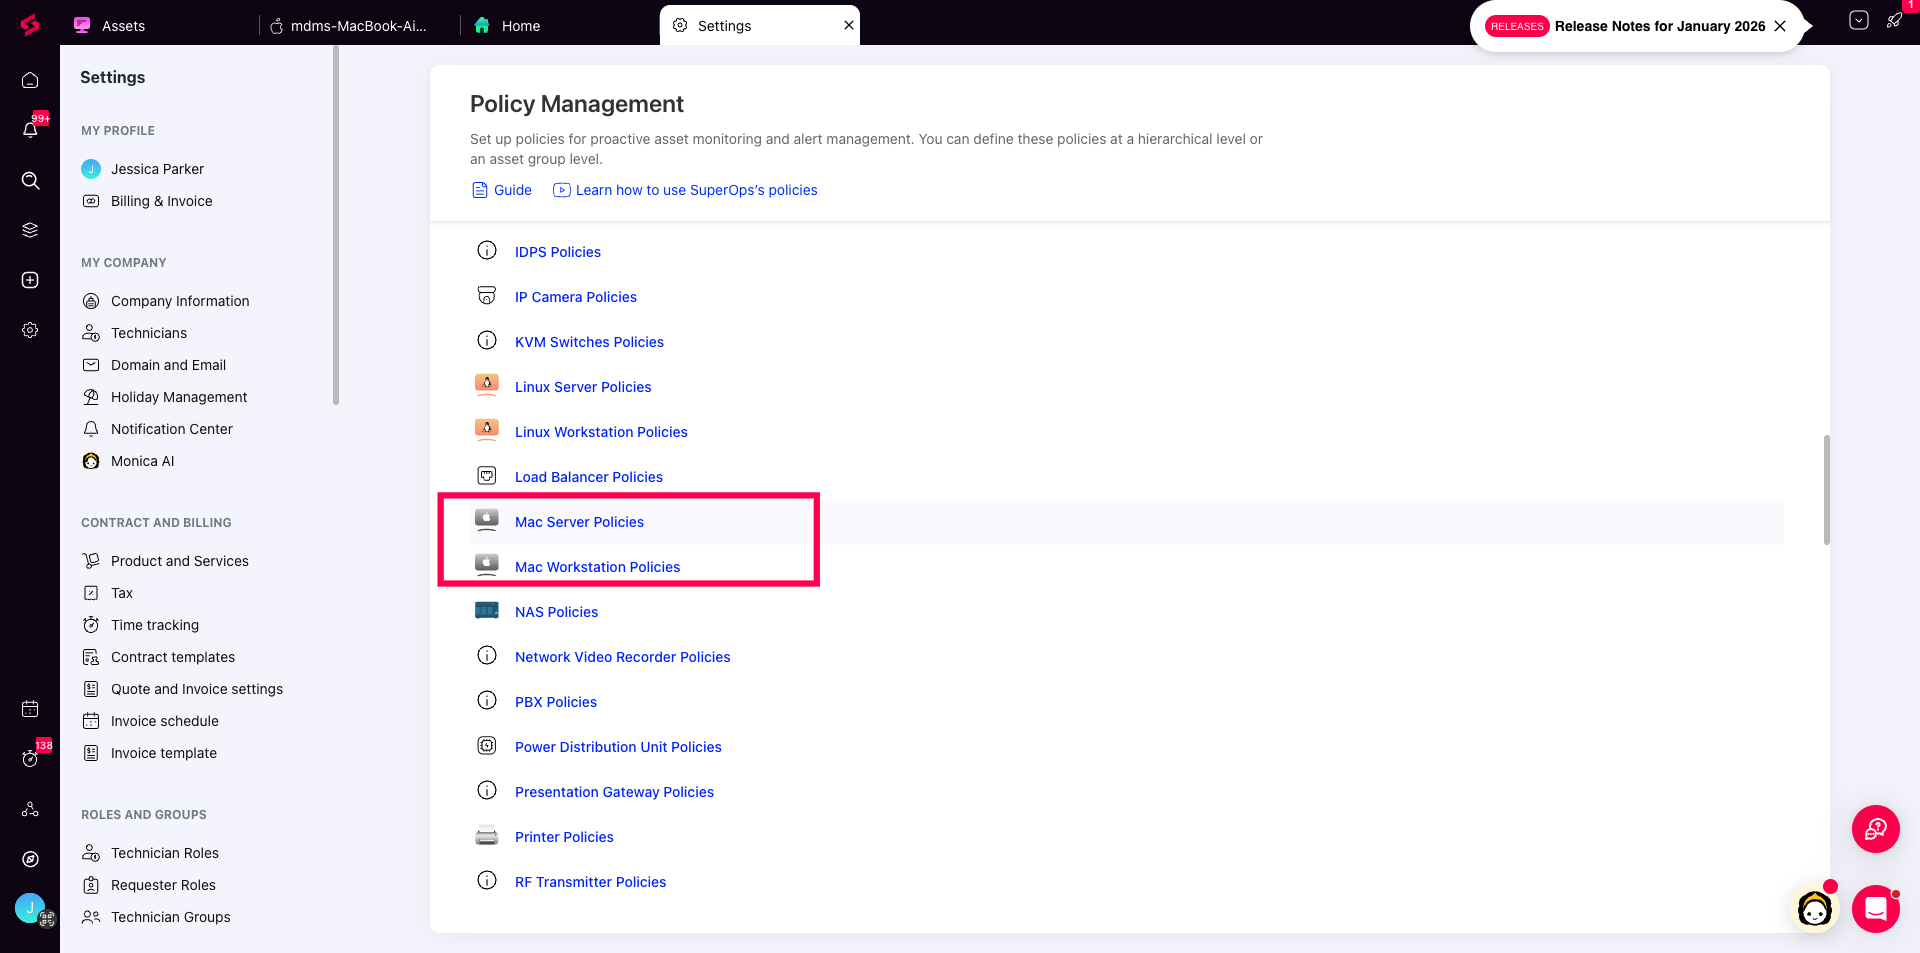Image resolution: width=1920 pixels, height=953 pixels.
Task: Open Billing & Invoice settings
Action: [161, 201]
